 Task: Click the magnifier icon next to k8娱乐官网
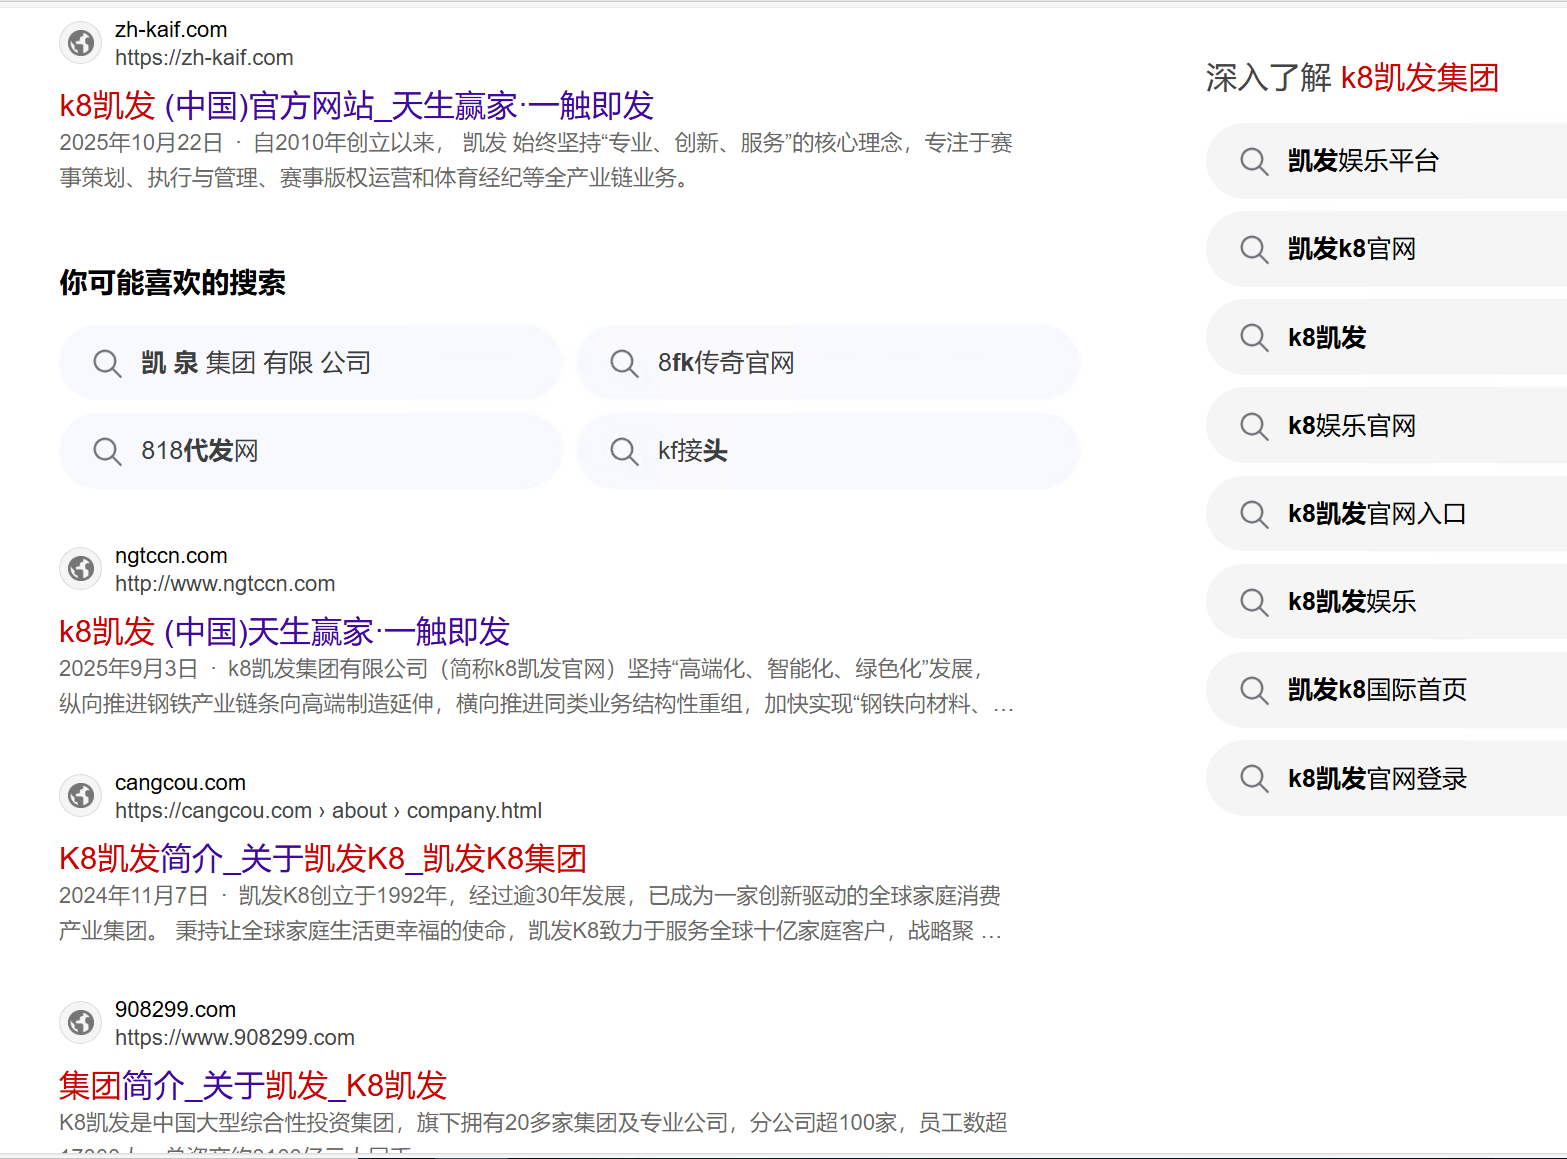(x=1254, y=426)
